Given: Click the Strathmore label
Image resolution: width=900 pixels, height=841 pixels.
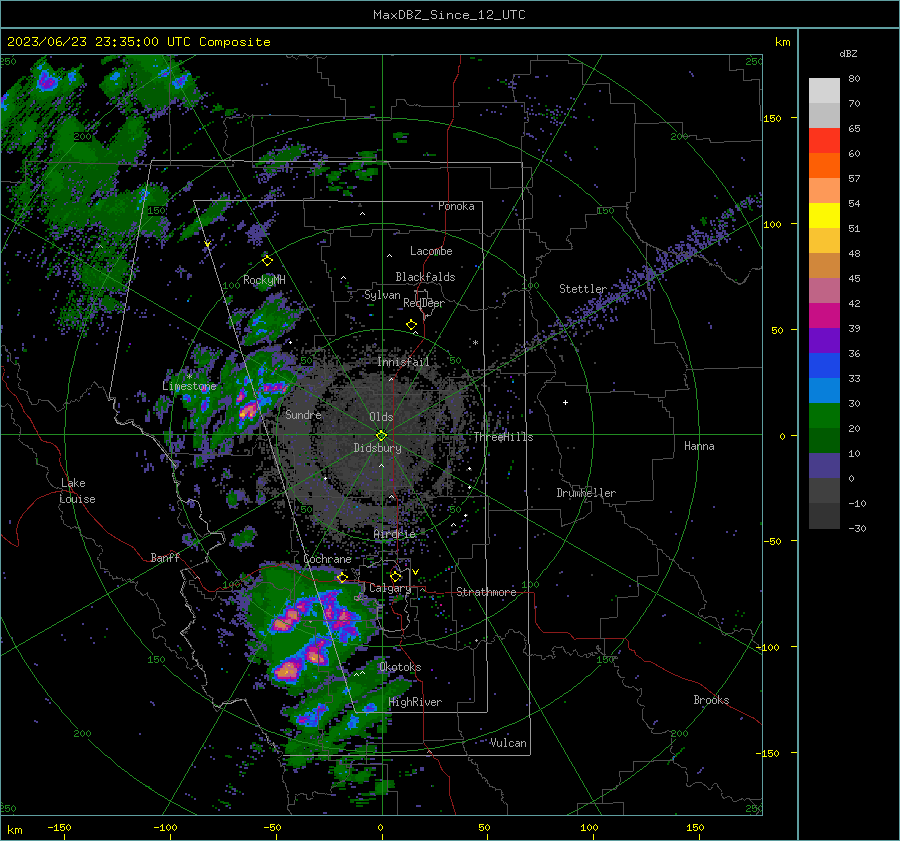Looking at the screenshot, I should coord(487,592).
